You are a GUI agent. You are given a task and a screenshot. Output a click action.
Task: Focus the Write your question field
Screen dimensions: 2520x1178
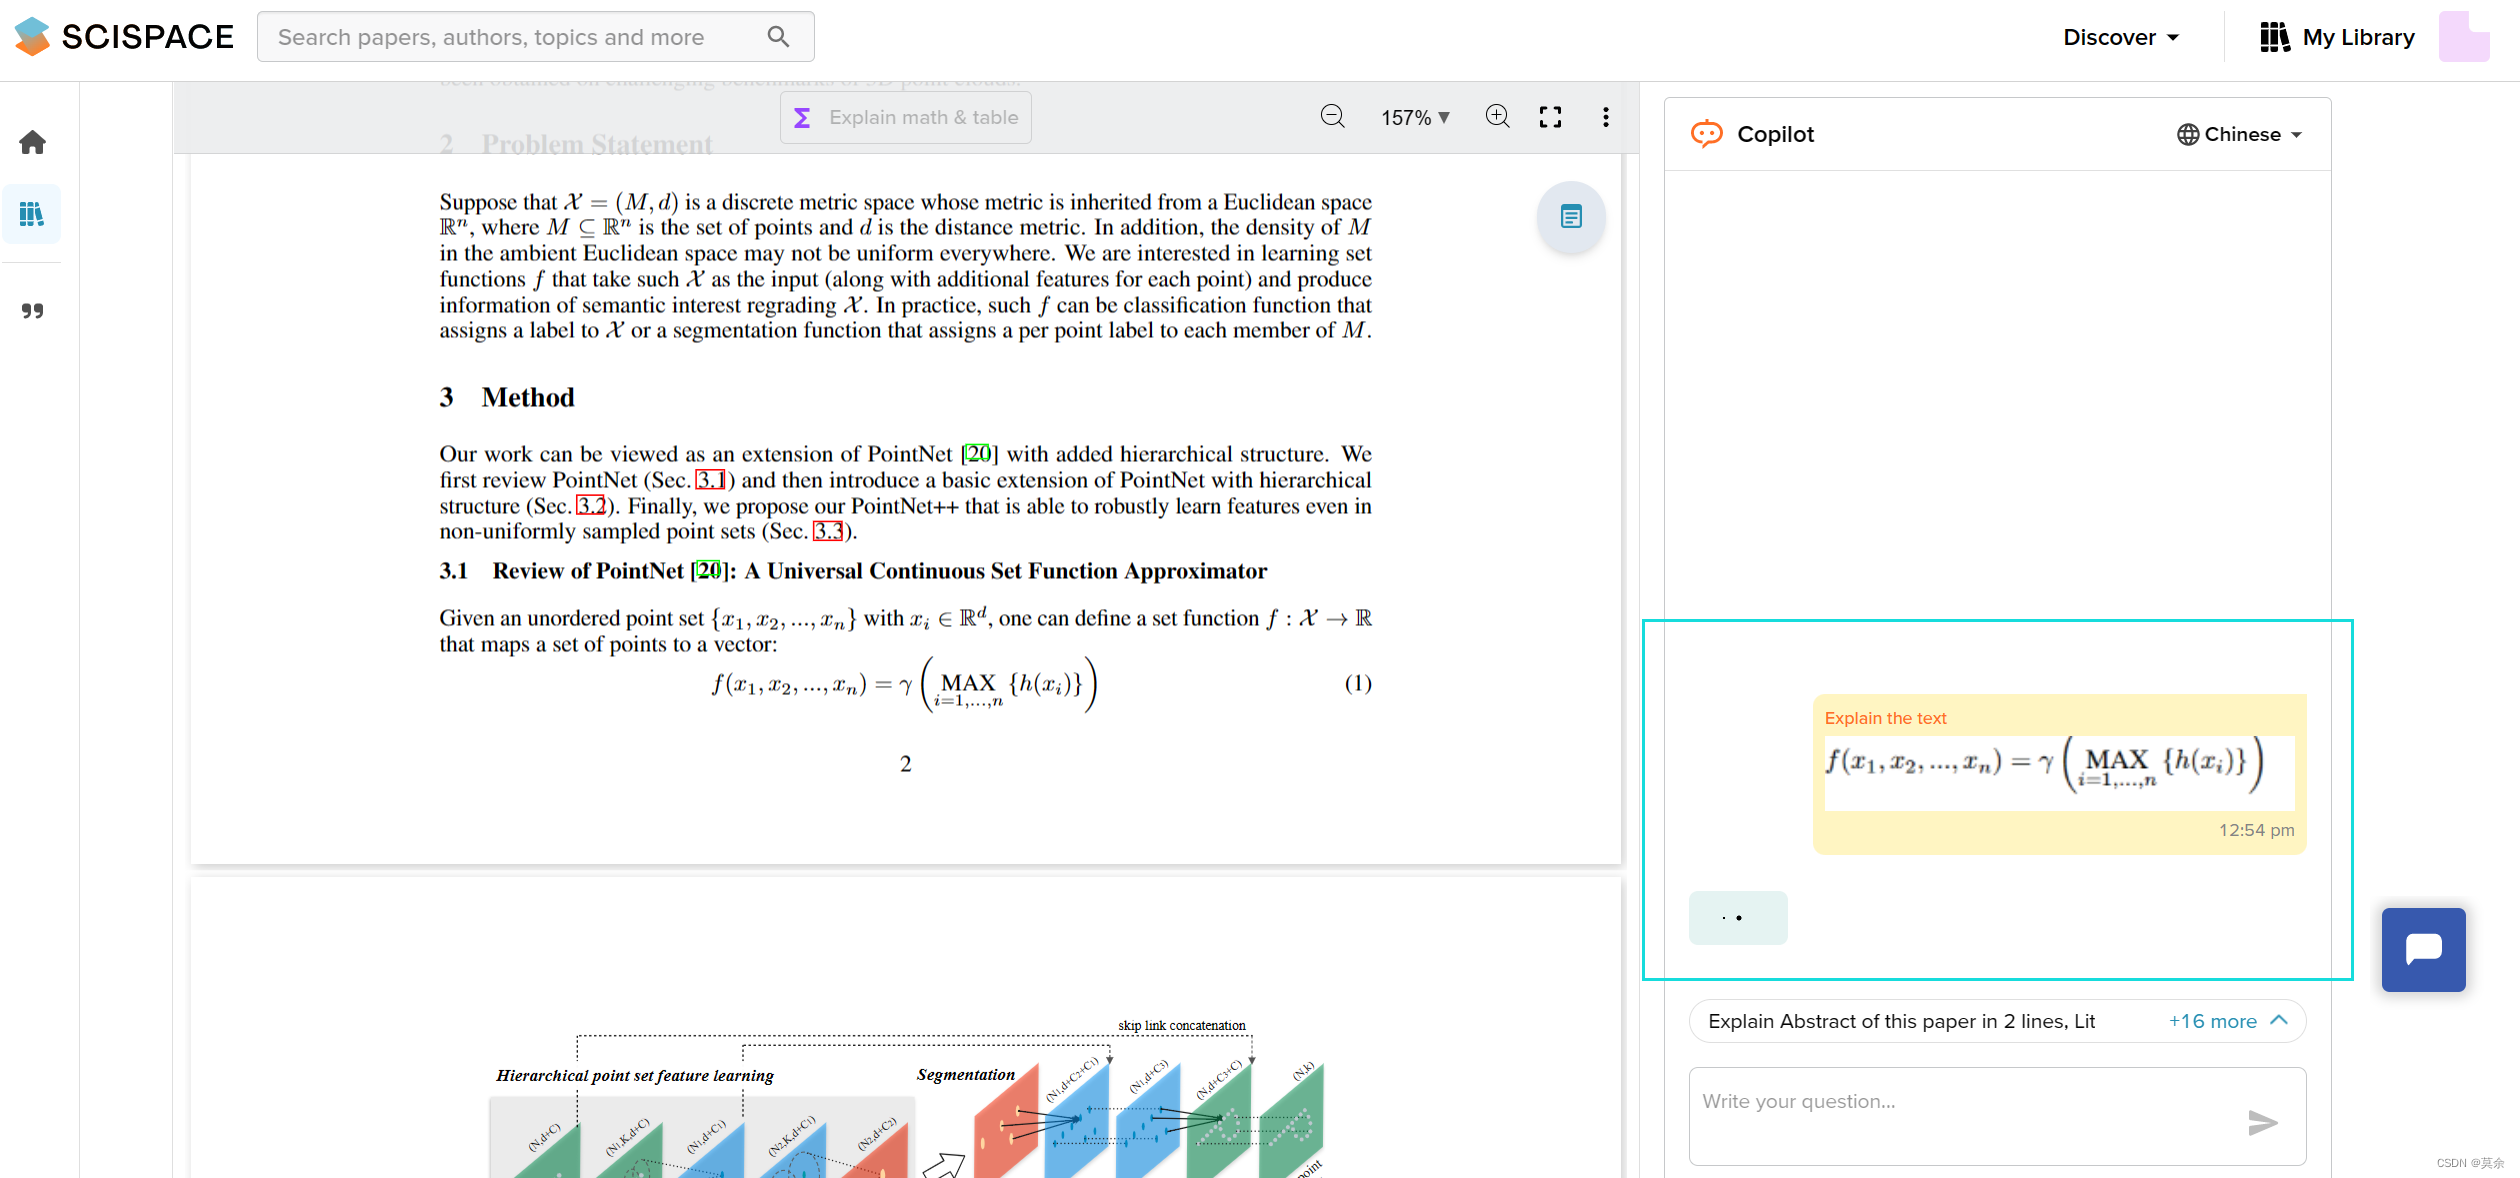[1960, 1115]
